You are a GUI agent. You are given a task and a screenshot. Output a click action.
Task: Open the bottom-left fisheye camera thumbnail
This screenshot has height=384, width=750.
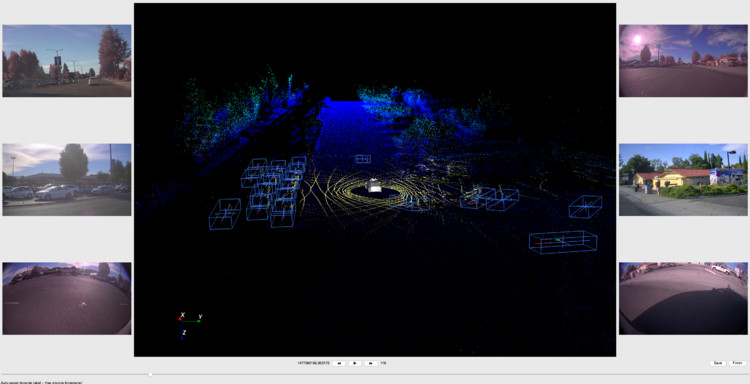tap(66, 298)
